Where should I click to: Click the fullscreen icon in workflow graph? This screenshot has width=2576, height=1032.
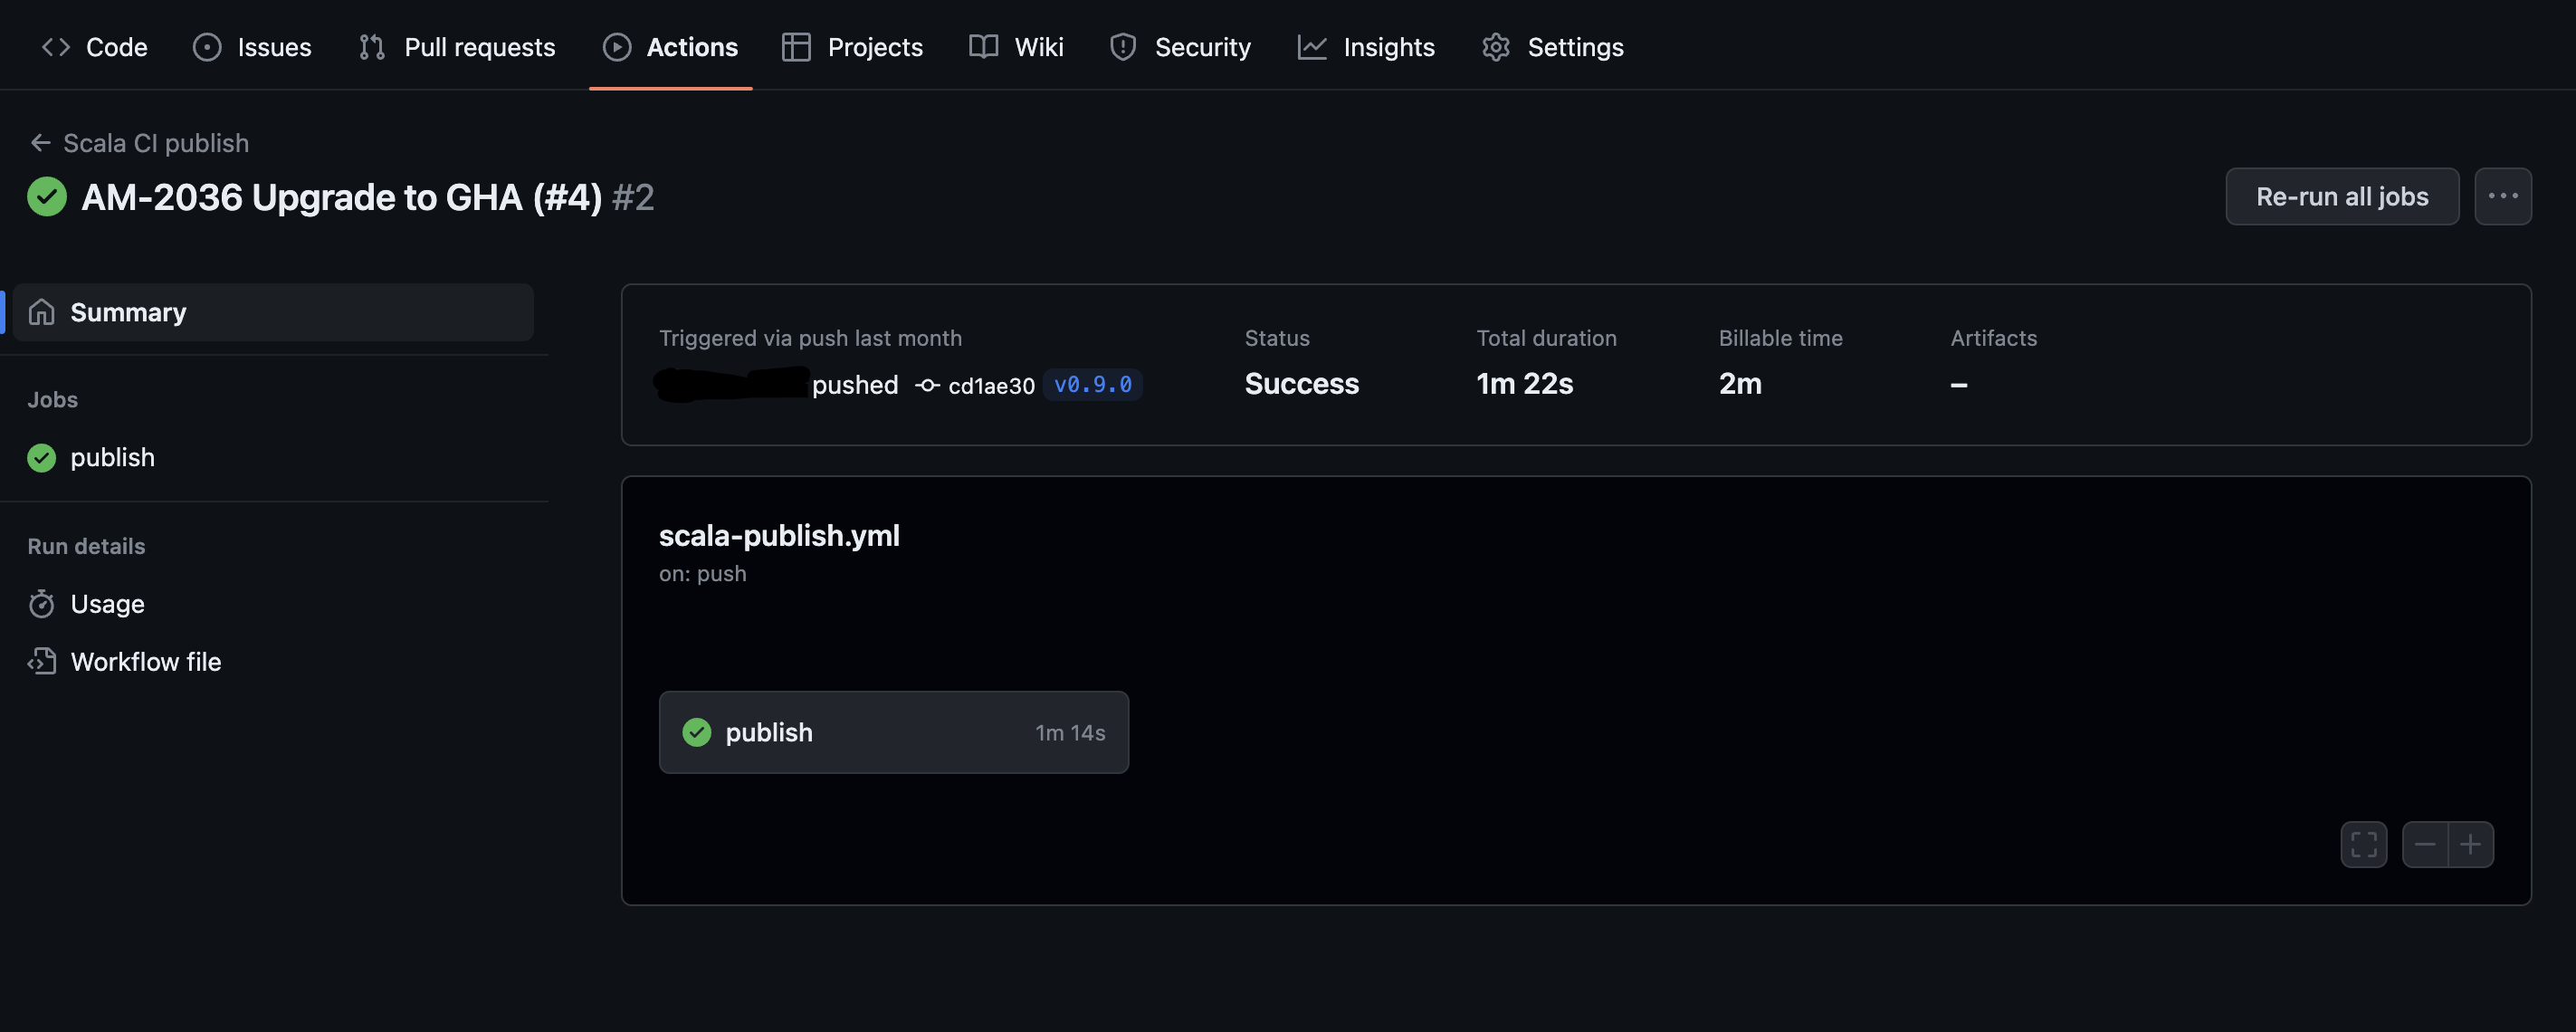pyautogui.click(x=2363, y=845)
